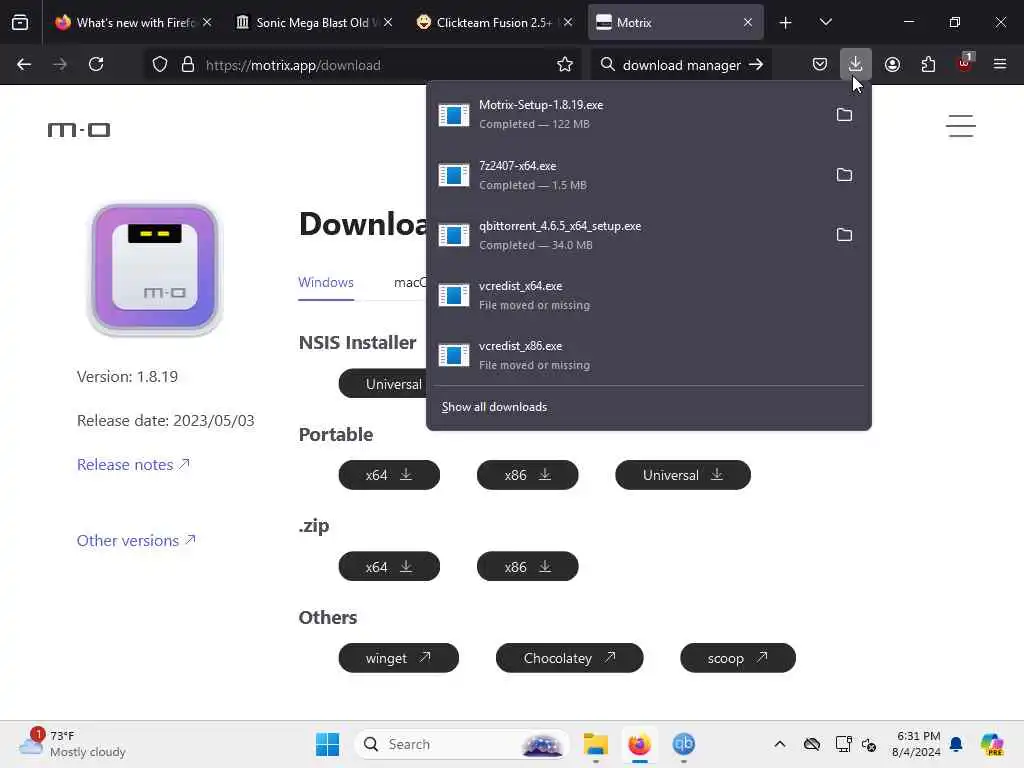Select vcredist_x86.exe download entry
Viewport: 1024px width, 768px height.
pyautogui.click(x=648, y=355)
